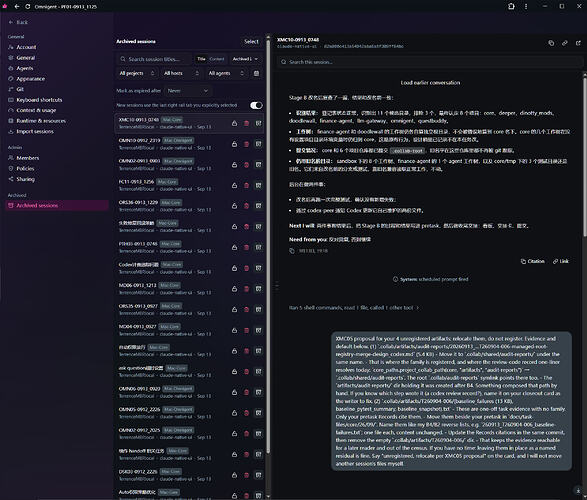This screenshot has height=500, width=587.
Task: Switch search mode to Title
Action: tap(201, 59)
